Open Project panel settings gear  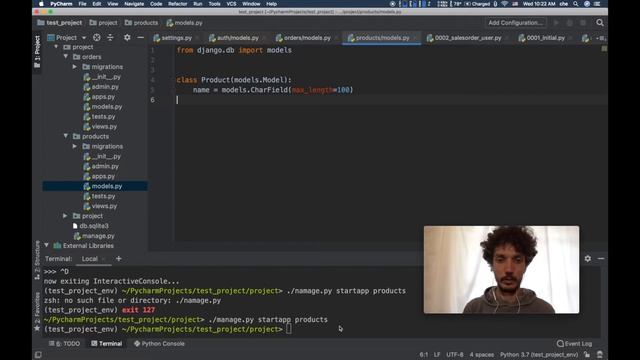click(x=127, y=38)
